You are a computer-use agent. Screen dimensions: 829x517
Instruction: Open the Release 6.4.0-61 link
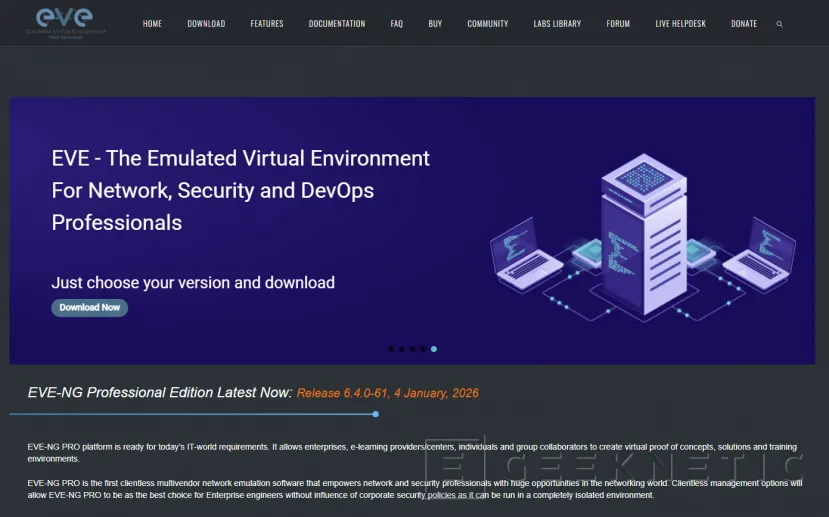click(387, 393)
